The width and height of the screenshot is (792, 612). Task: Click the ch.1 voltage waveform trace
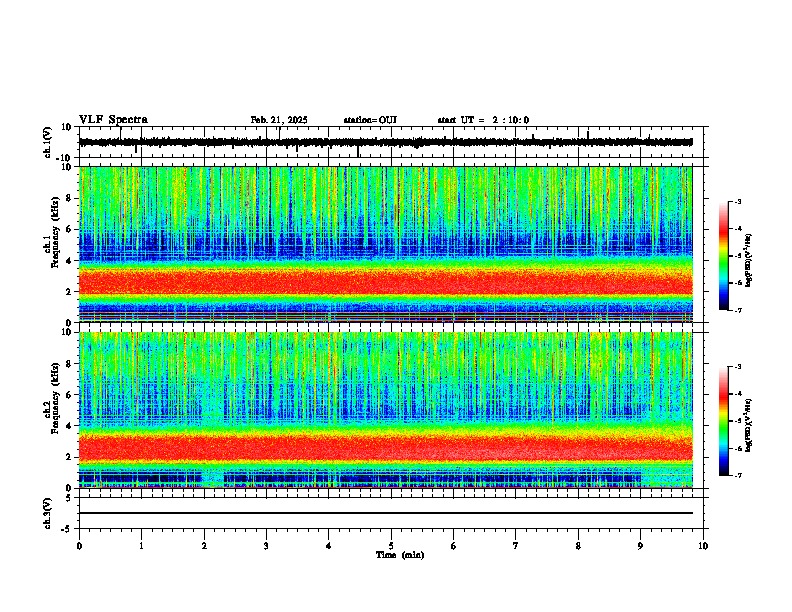[386, 142]
